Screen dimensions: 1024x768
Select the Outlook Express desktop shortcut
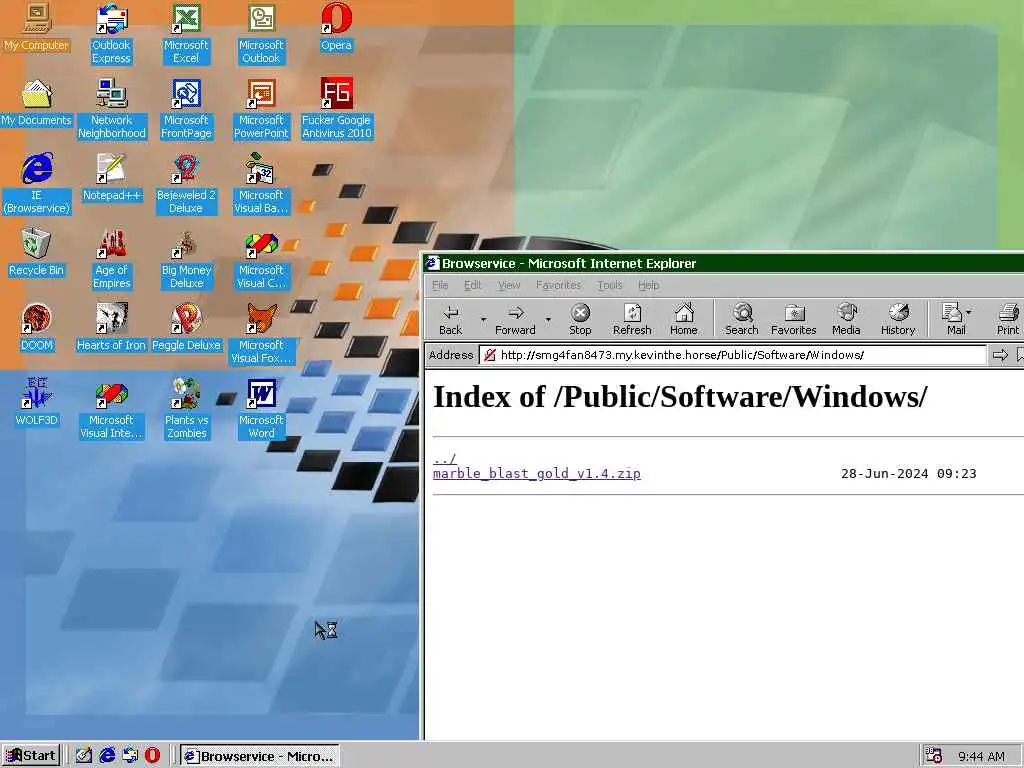[x=111, y=34]
